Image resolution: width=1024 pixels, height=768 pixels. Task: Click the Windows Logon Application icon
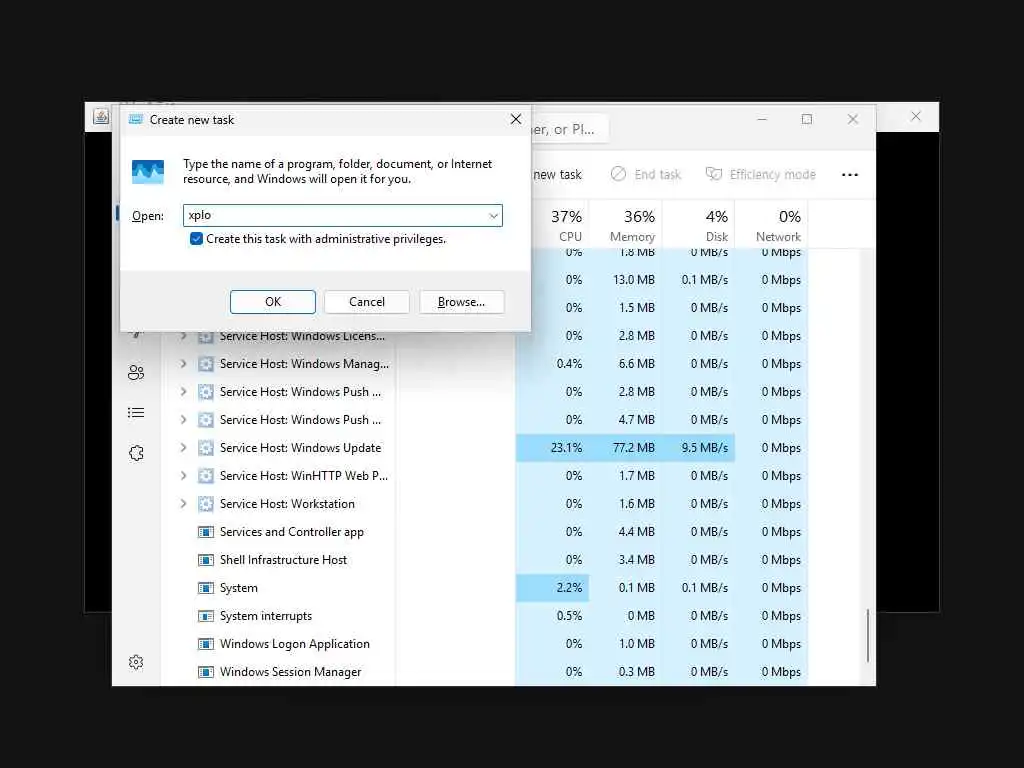pos(206,644)
